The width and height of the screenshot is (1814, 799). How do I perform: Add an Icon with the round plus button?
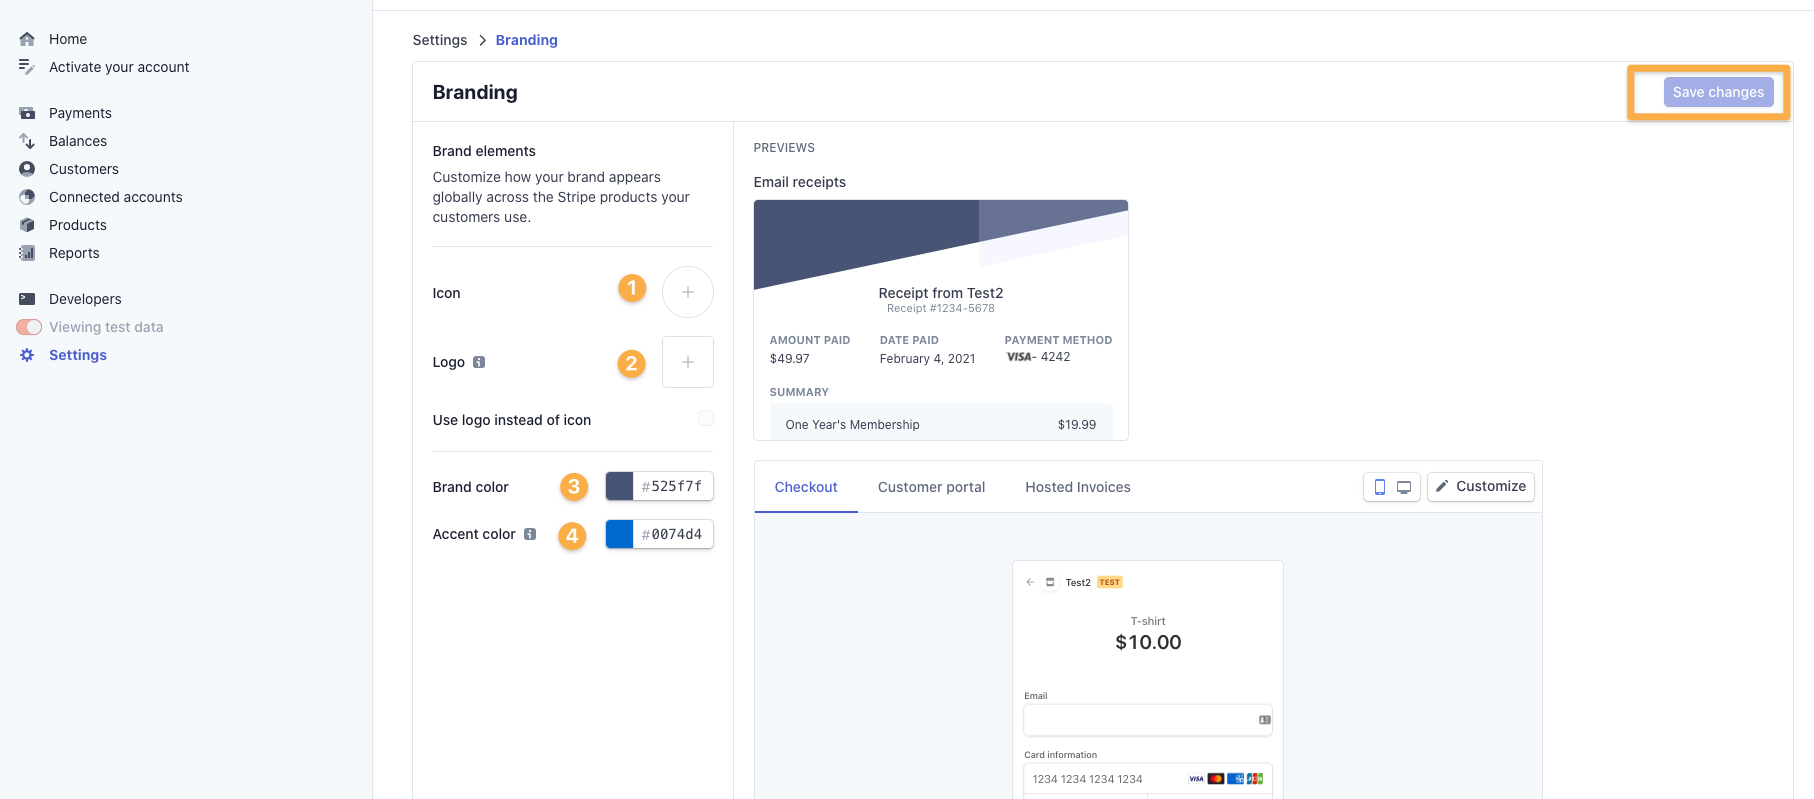point(688,292)
